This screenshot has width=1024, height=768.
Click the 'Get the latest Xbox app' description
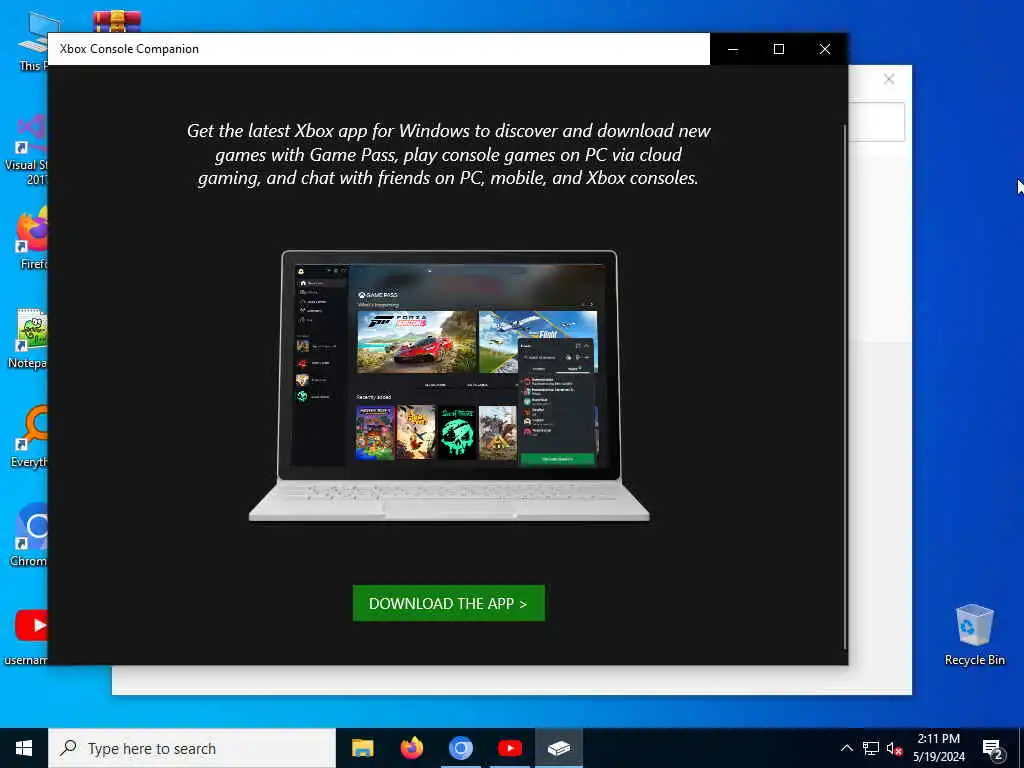click(449, 154)
